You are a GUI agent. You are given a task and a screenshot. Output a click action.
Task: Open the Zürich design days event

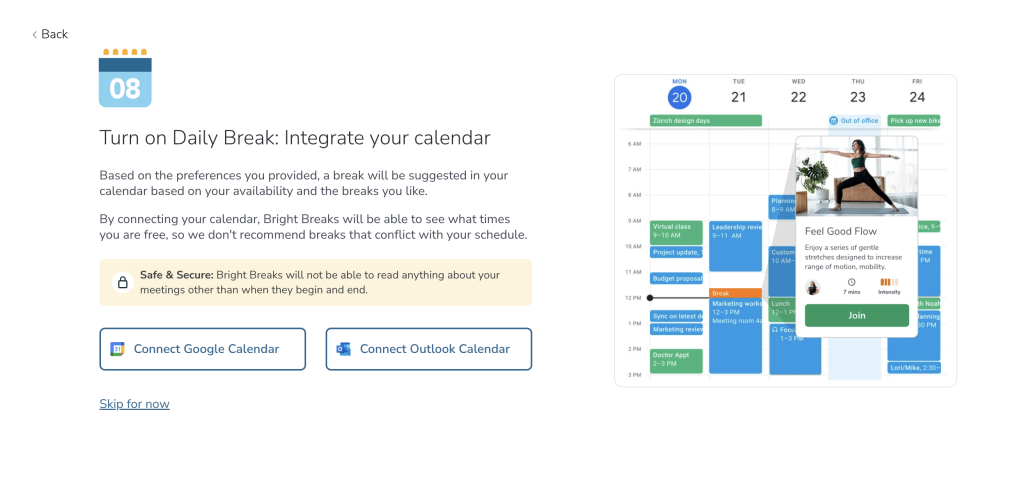point(705,121)
